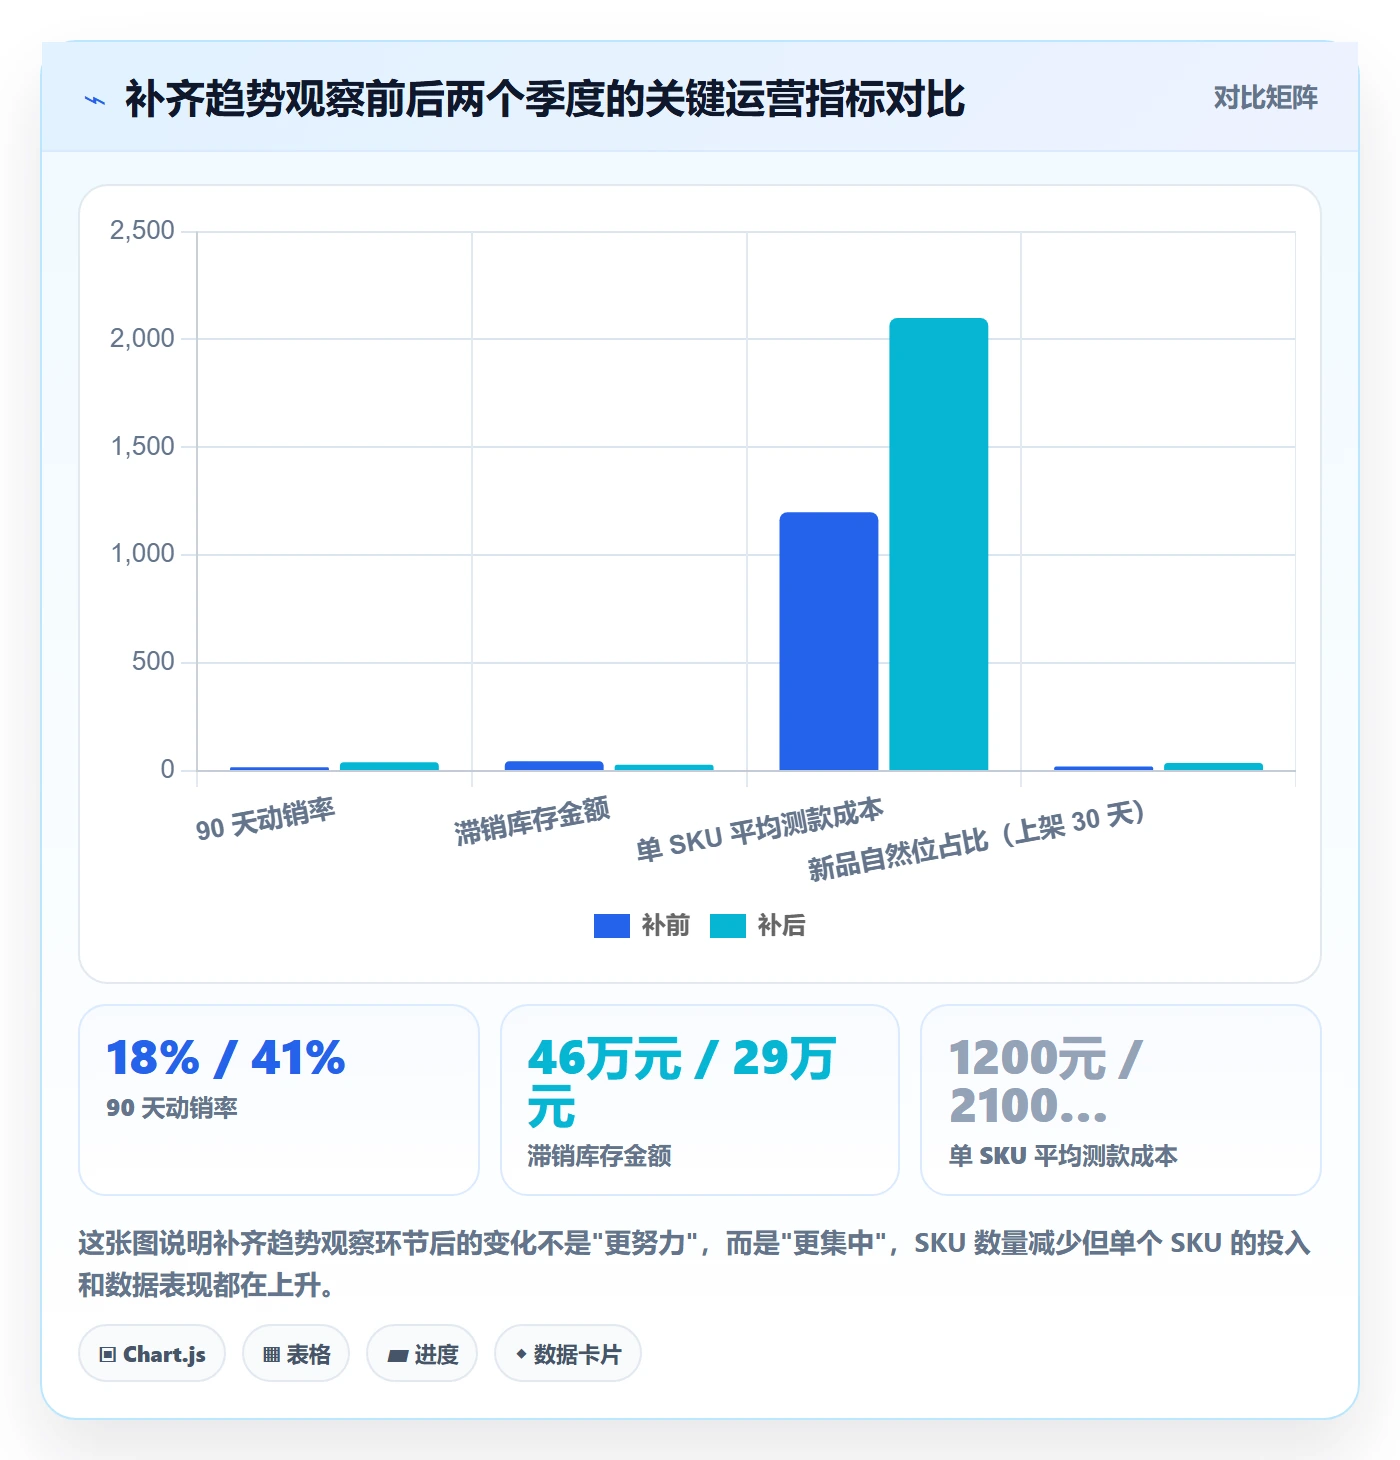This screenshot has width=1400, height=1460.
Task: Click the 1,000 y-axis tick value
Action: (142, 554)
